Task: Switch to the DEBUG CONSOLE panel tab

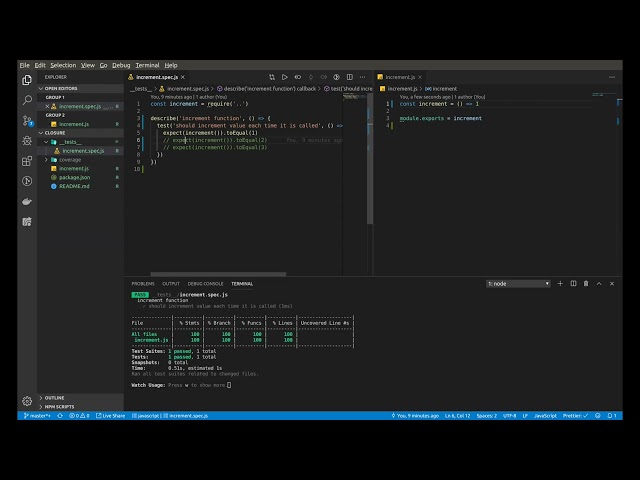Action: (205, 284)
